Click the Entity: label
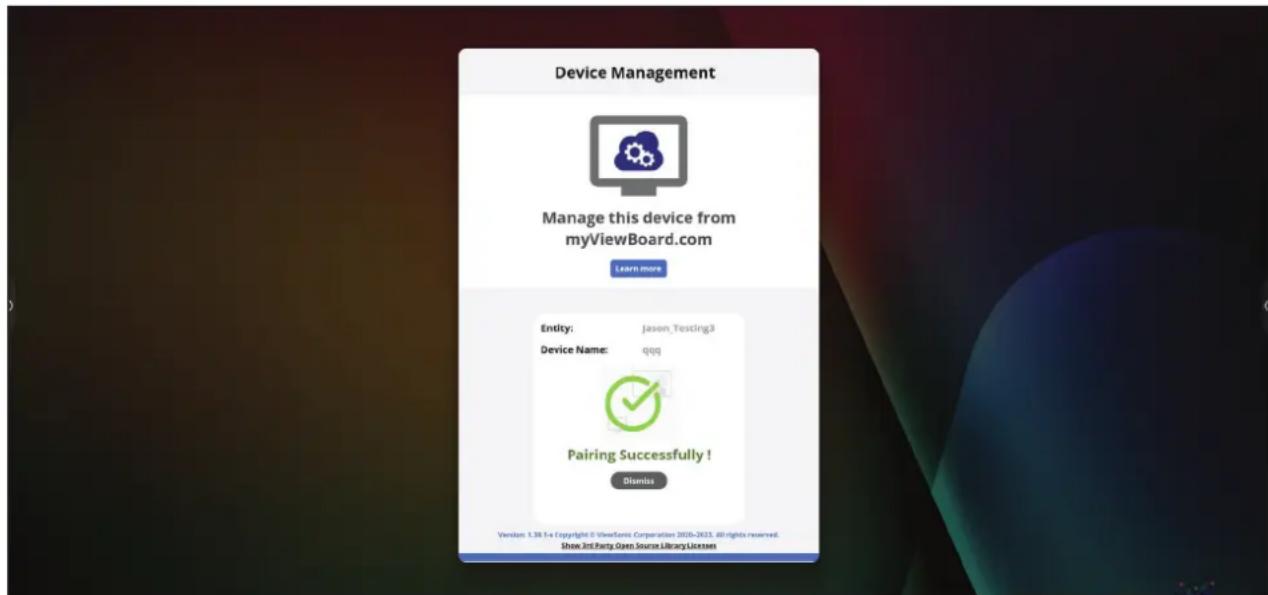1268x595 pixels. pos(557,328)
